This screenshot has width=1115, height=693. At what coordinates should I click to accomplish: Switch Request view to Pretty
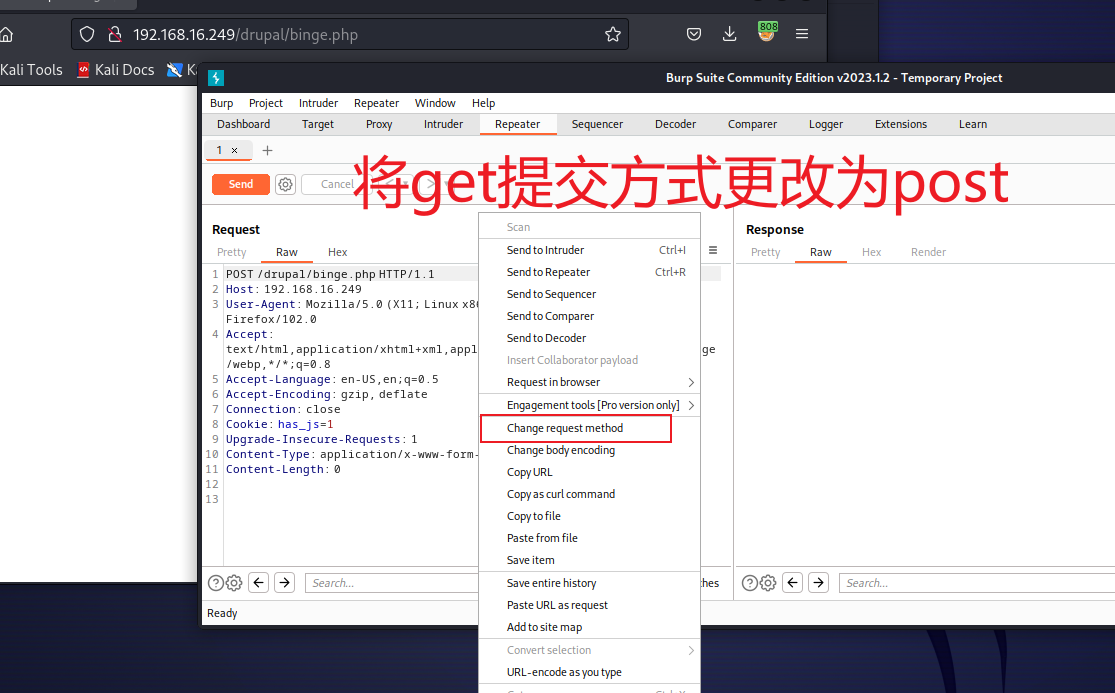(232, 252)
